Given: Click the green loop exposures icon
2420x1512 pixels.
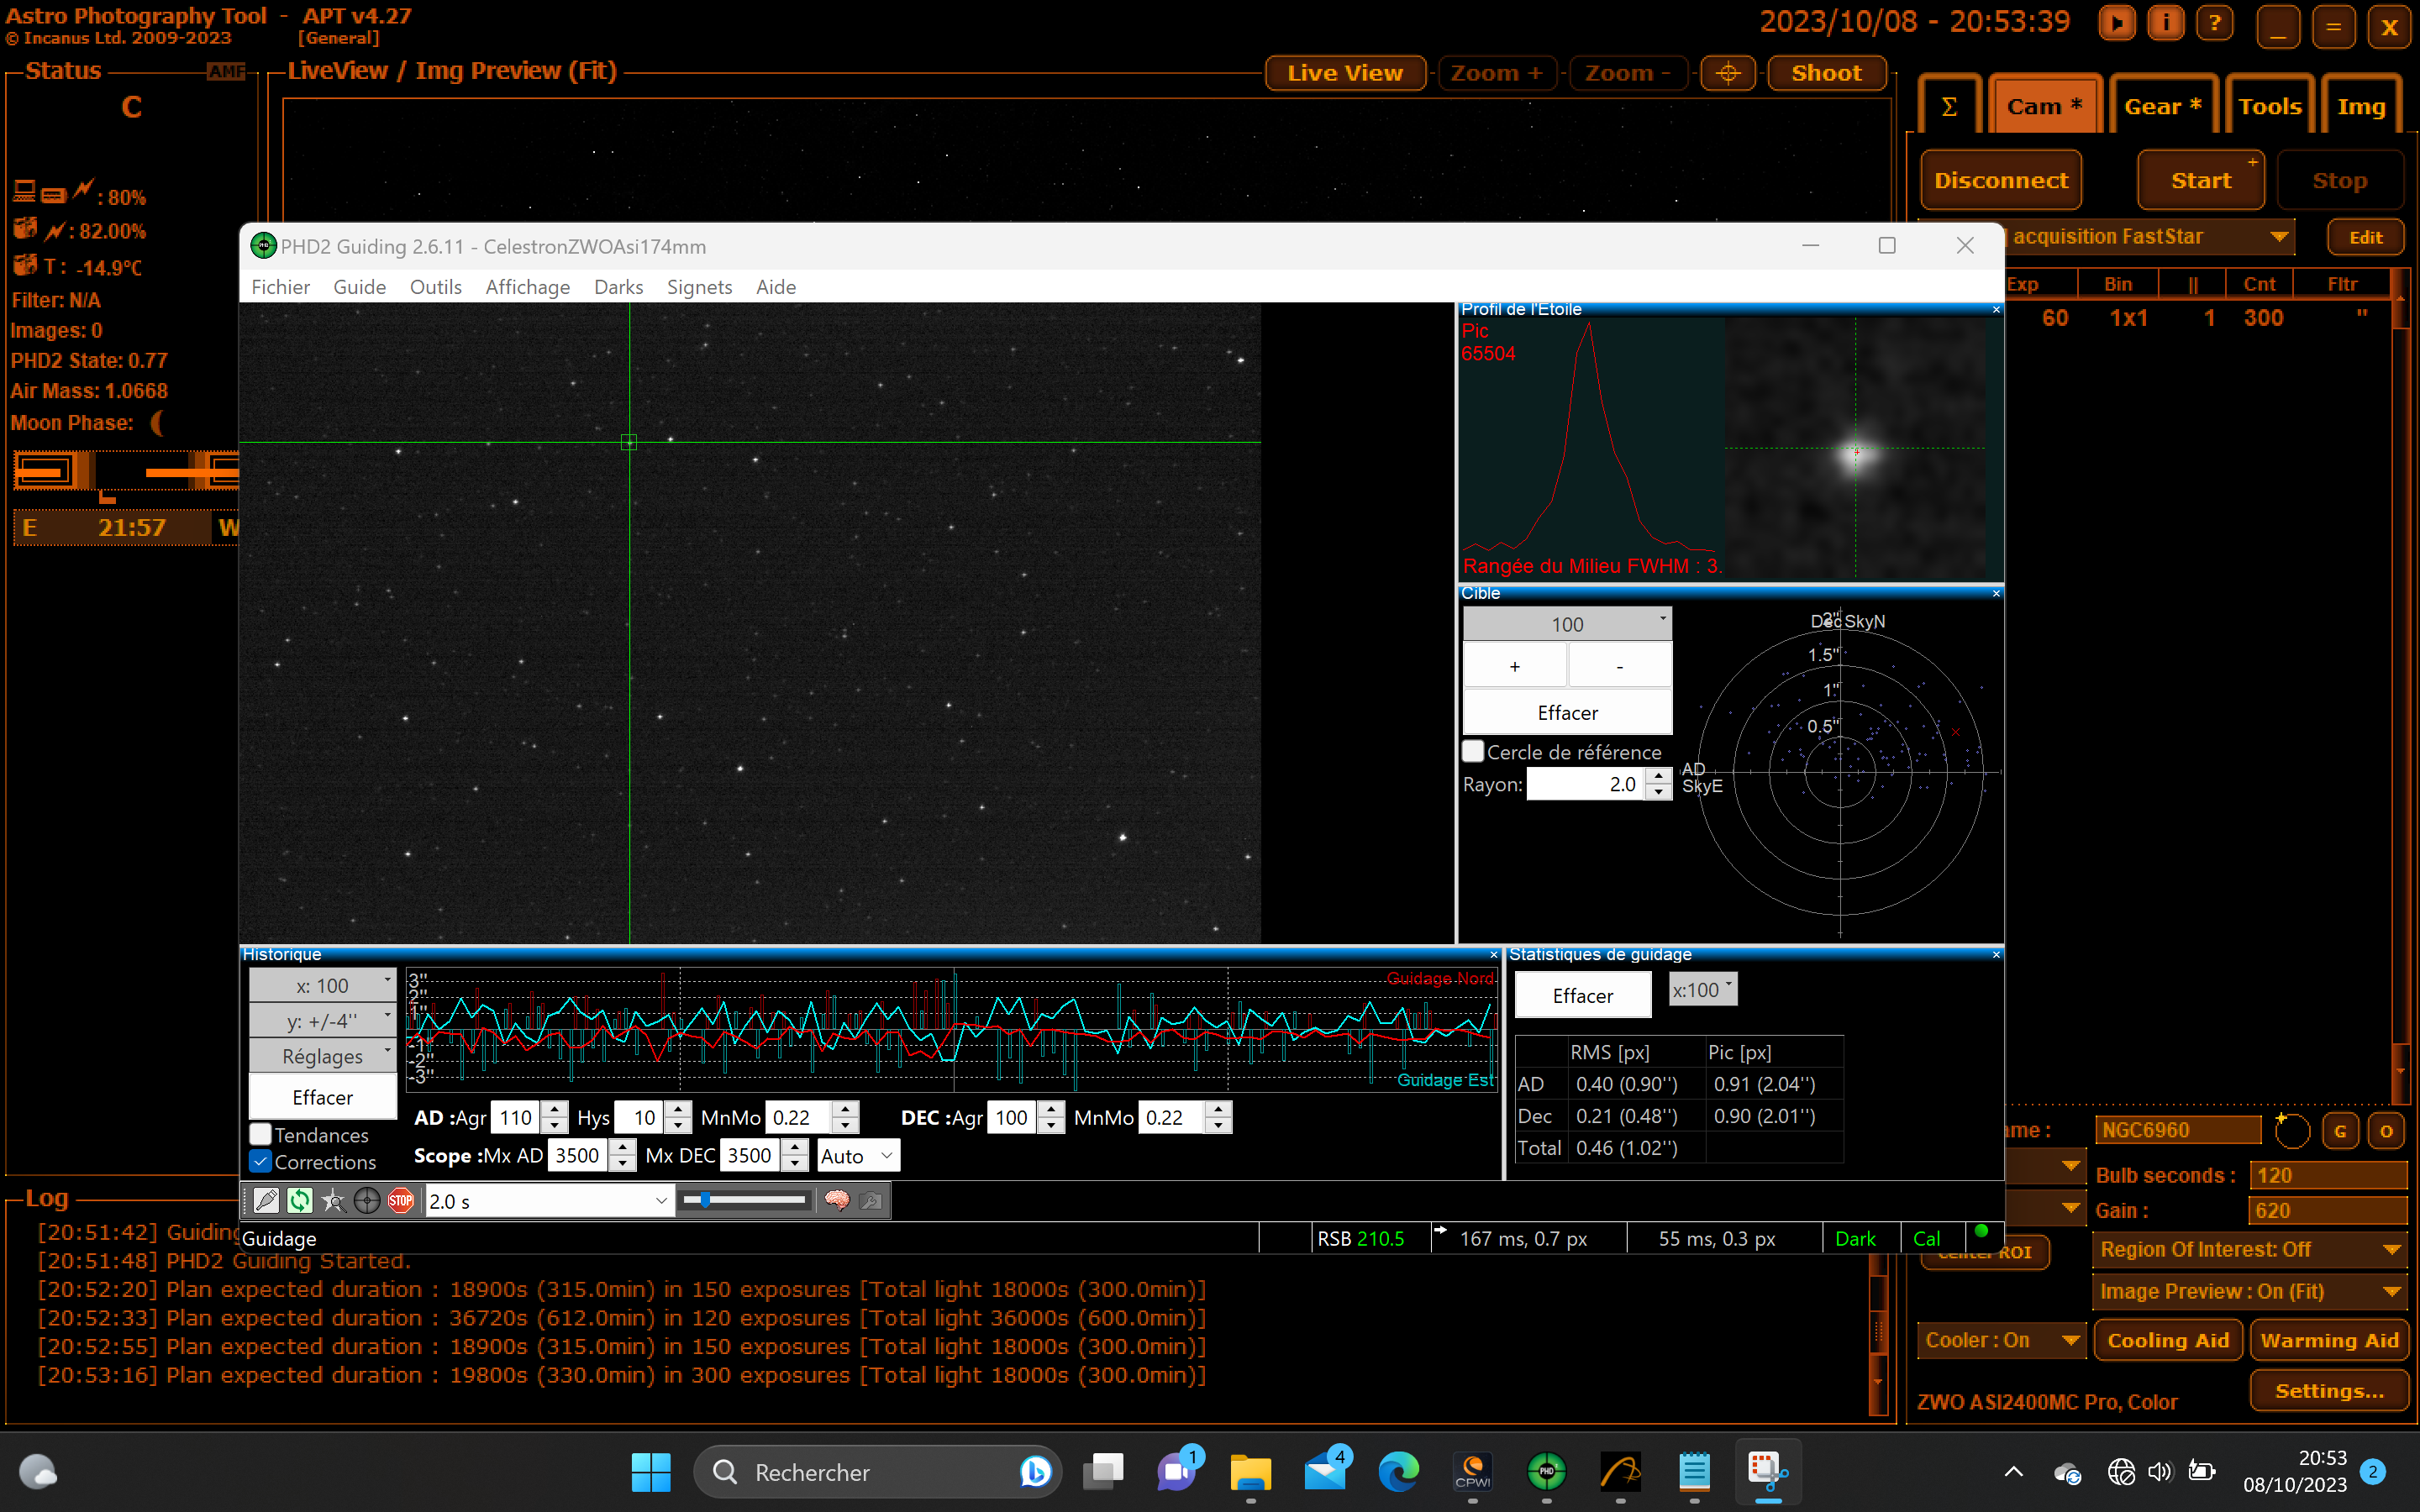Looking at the screenshot, I should point(300,1200).
